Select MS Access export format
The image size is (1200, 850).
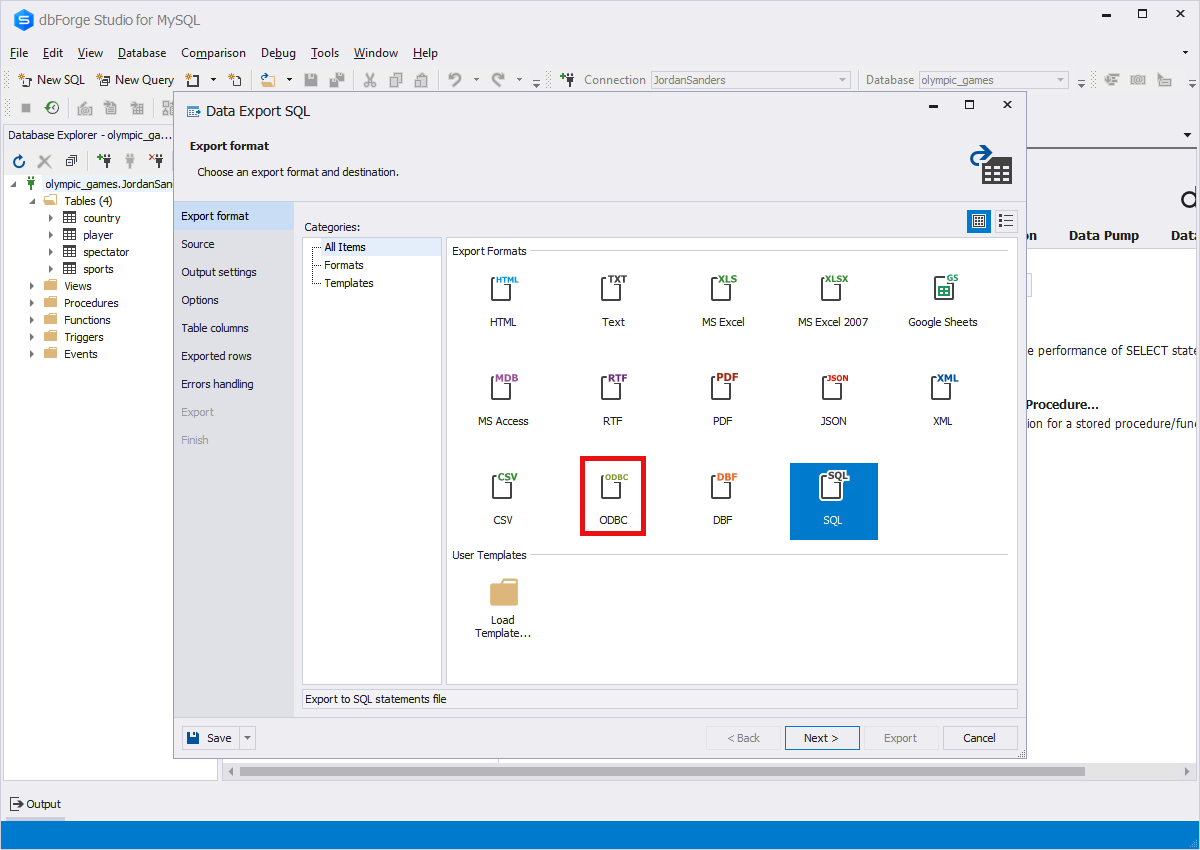click(x=503, y=389)
